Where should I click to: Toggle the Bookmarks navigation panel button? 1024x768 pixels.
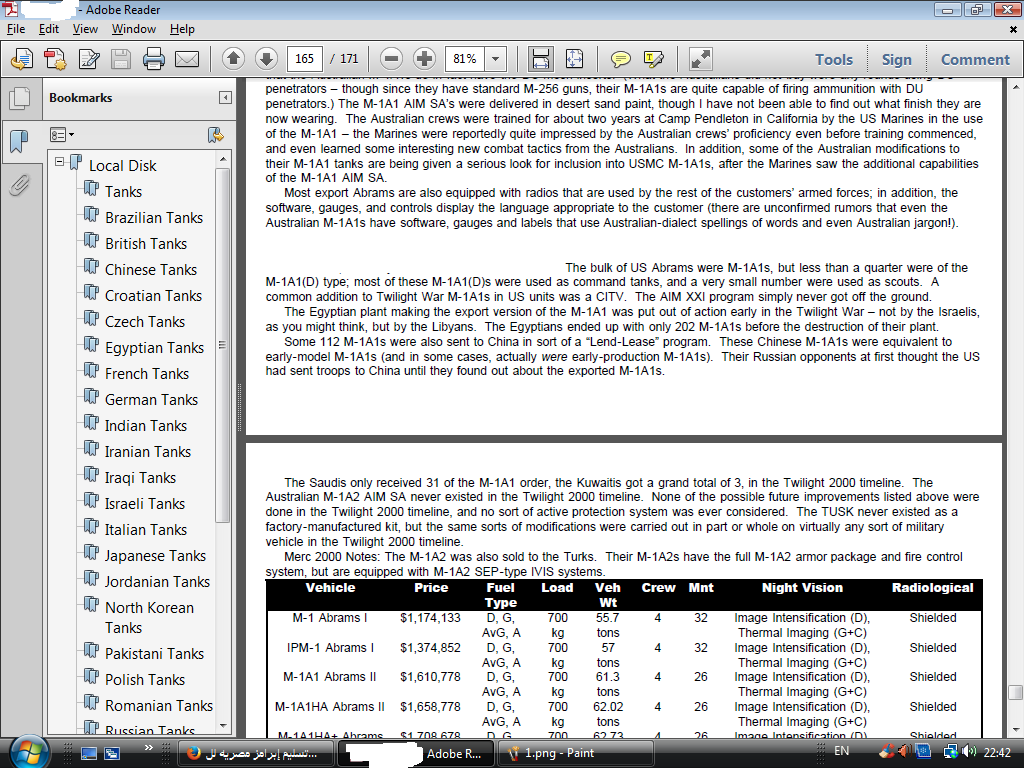point(20,141)
